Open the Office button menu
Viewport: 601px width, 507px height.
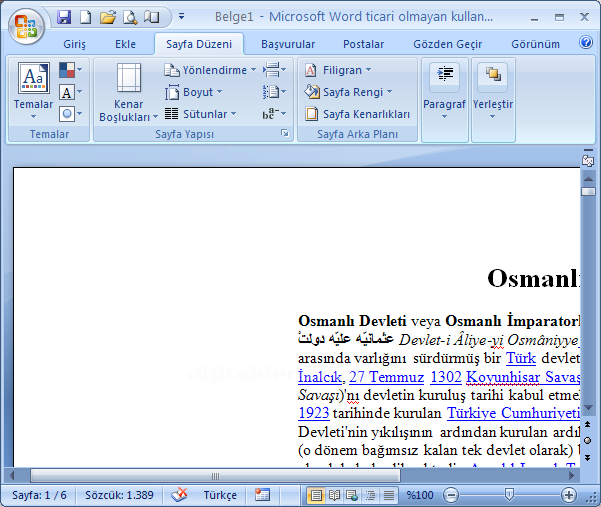click(x=26, y=26)
